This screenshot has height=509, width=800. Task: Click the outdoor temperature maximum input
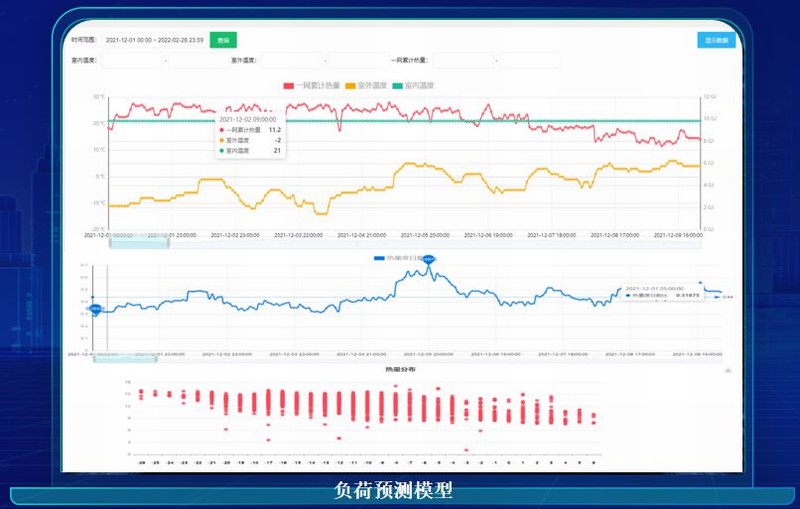click(358, 61)
